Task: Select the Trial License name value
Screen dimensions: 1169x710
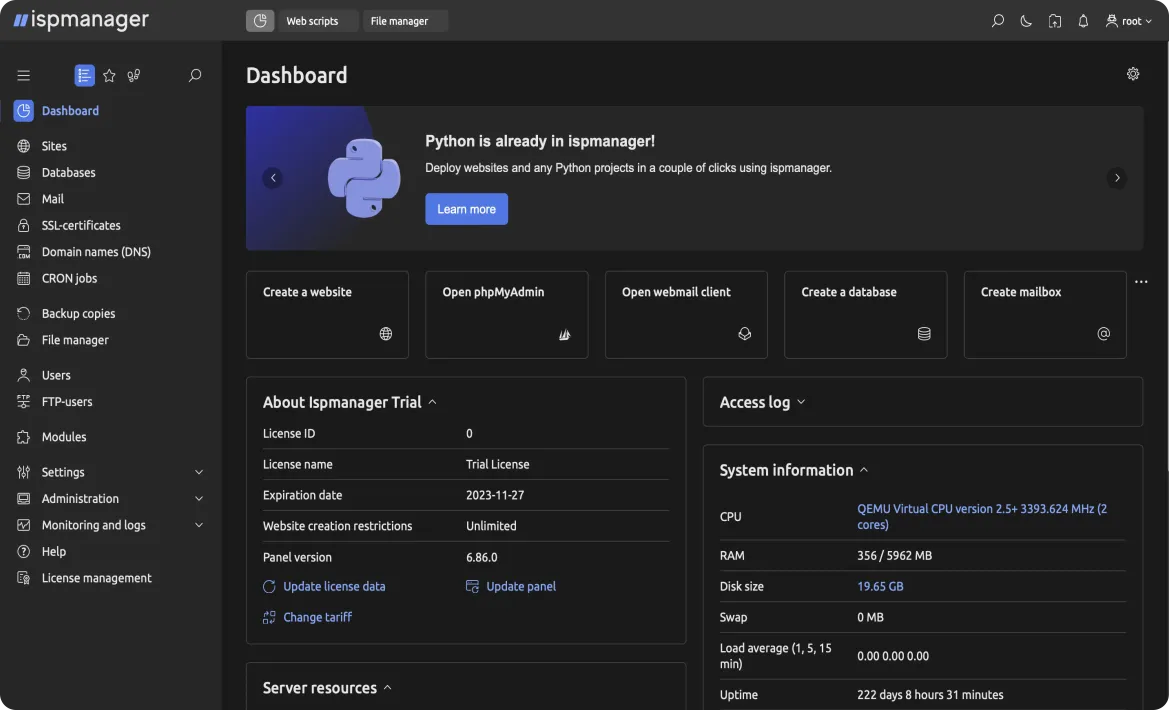Action: click(498, 464)
